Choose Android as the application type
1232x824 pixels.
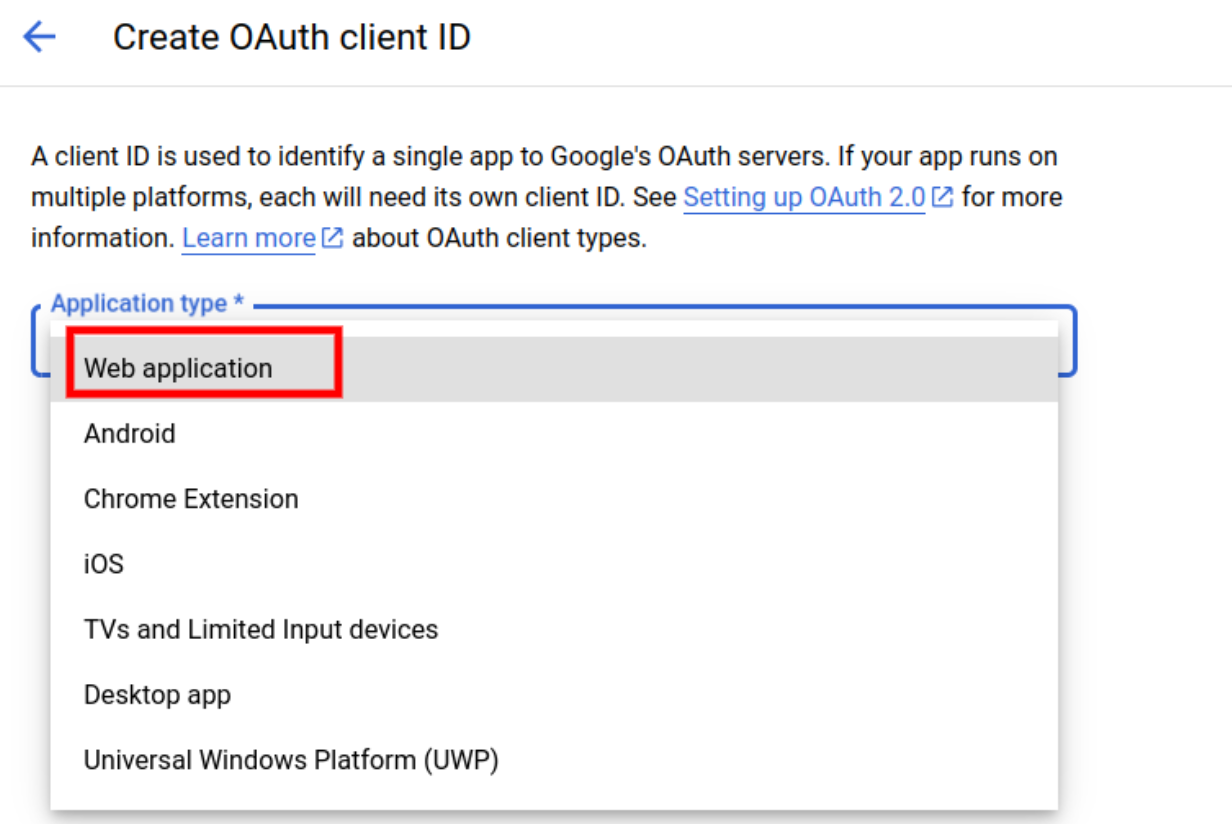130,434
